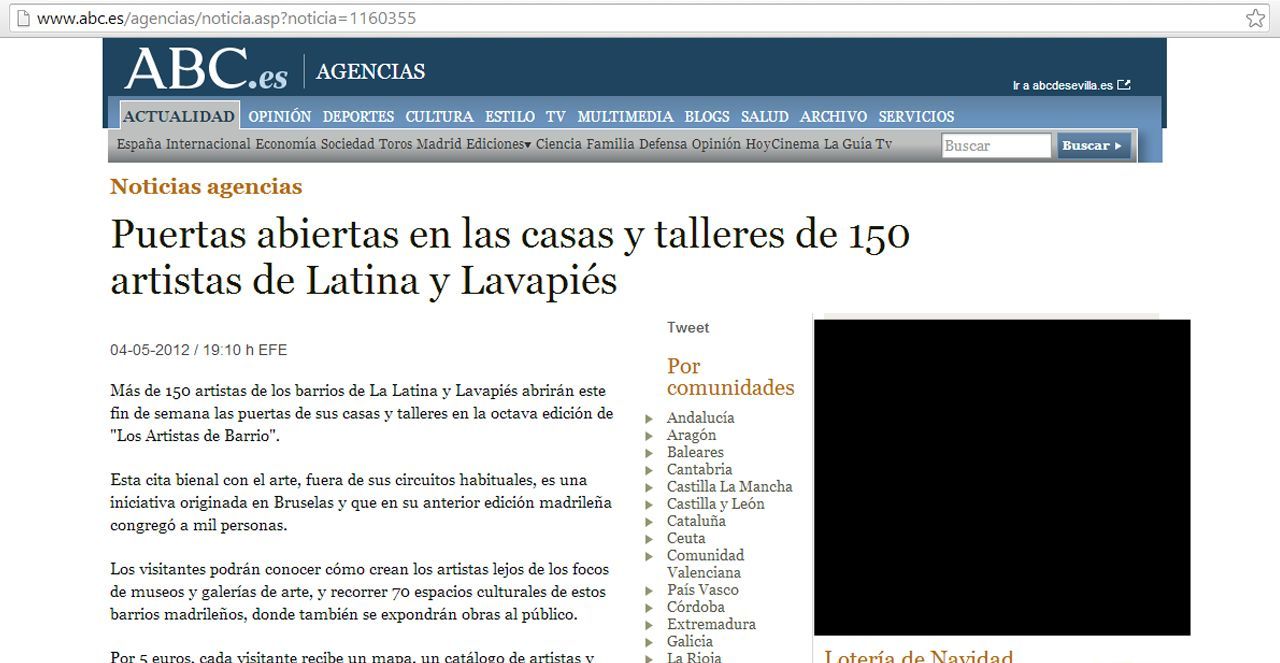Select Castilla La Mancha community
The image size is (1280, 663).
click(x=730, y=486)
